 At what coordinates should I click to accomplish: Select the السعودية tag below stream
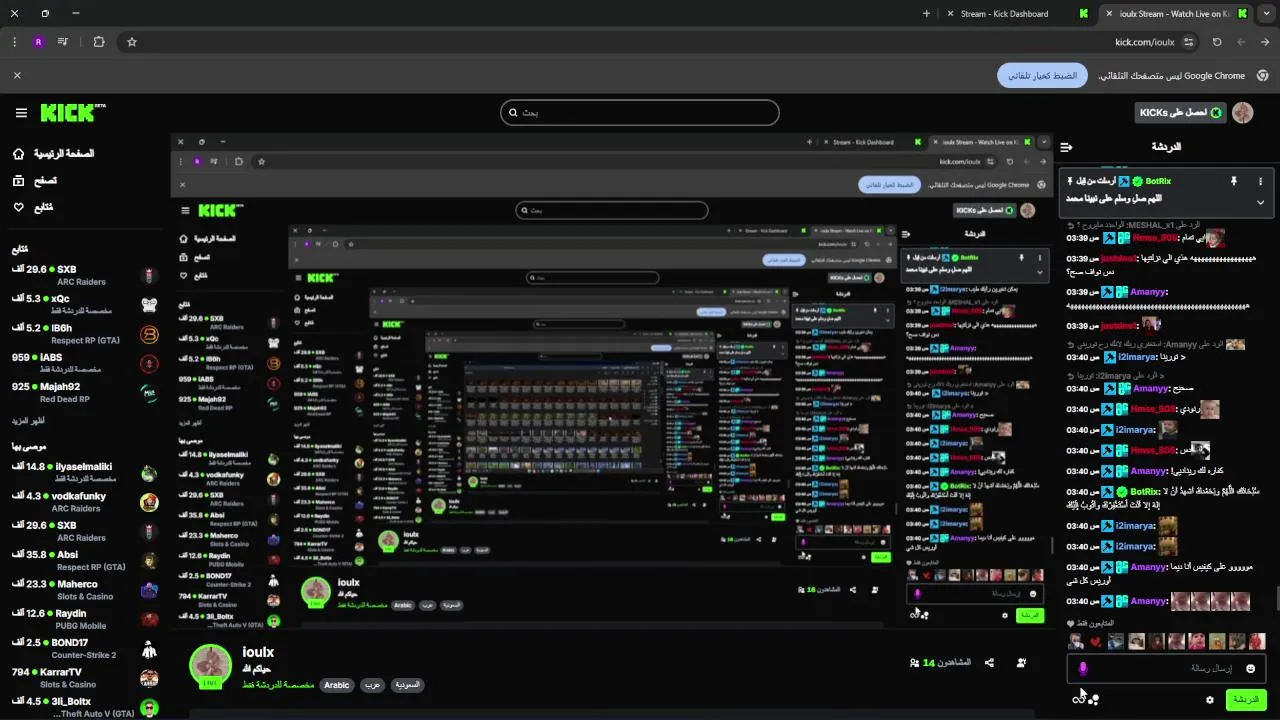tap(407, 685)
